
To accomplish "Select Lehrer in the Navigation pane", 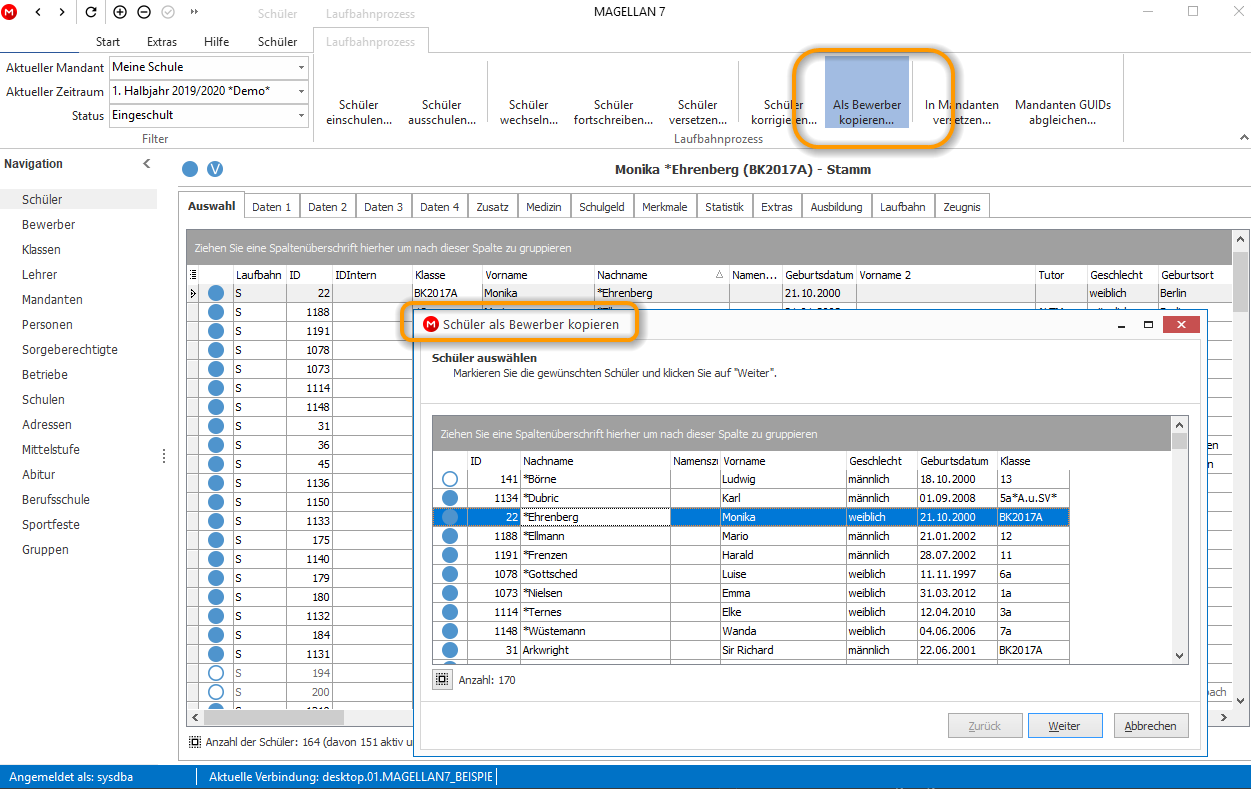I will coord(39,274).
